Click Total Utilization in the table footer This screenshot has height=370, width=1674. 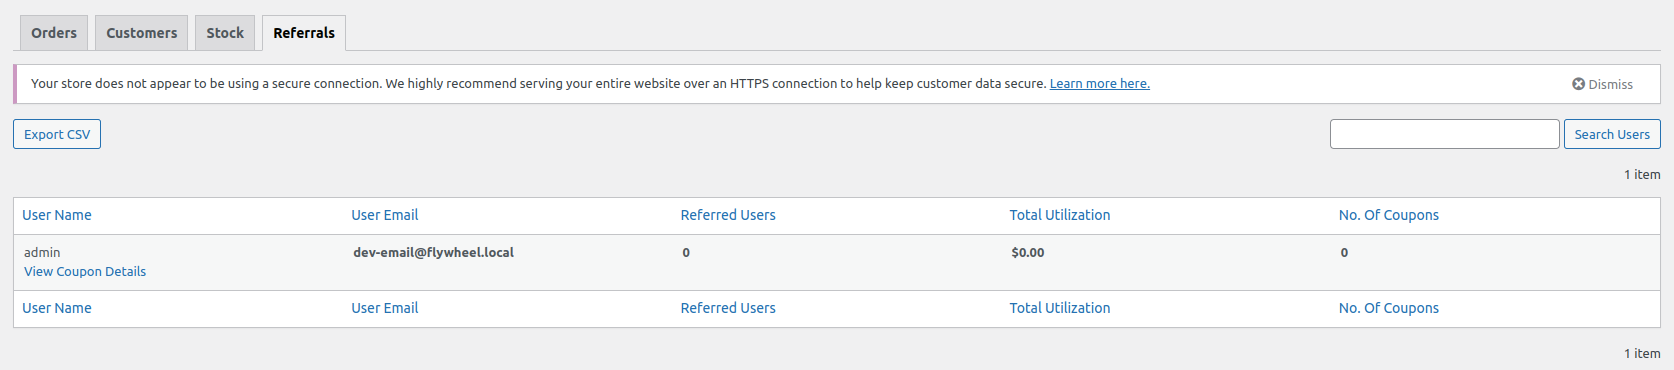pos(1060,308)
